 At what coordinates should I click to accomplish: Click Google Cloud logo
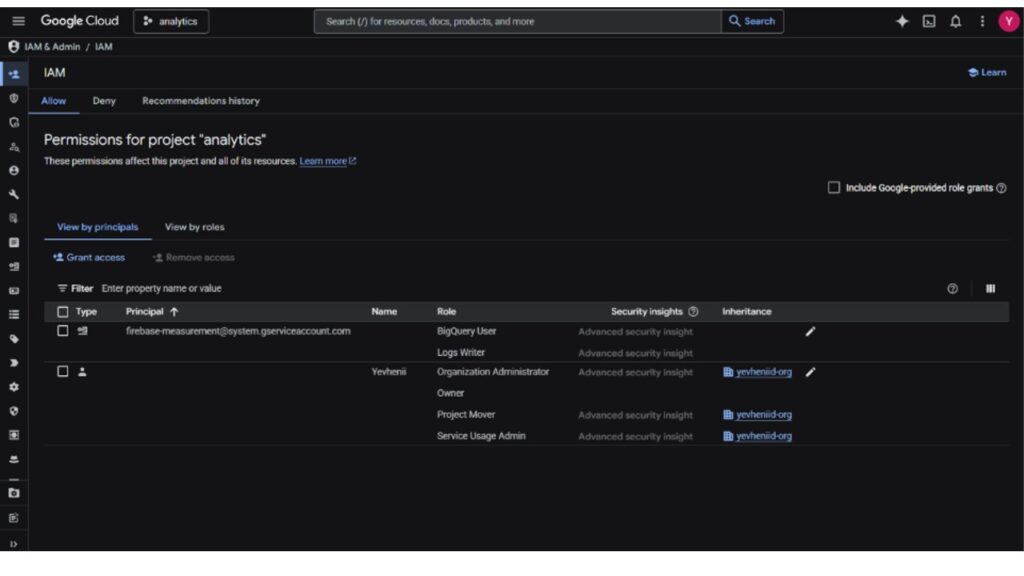pyautogui.click(x=80, y=21)
